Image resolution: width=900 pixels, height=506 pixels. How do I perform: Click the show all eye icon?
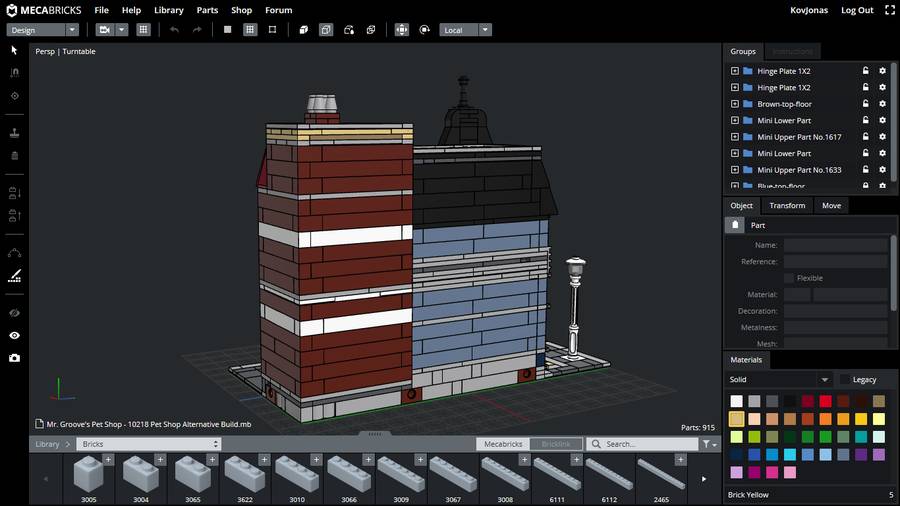pyautogui.click(x=14, y=335)
